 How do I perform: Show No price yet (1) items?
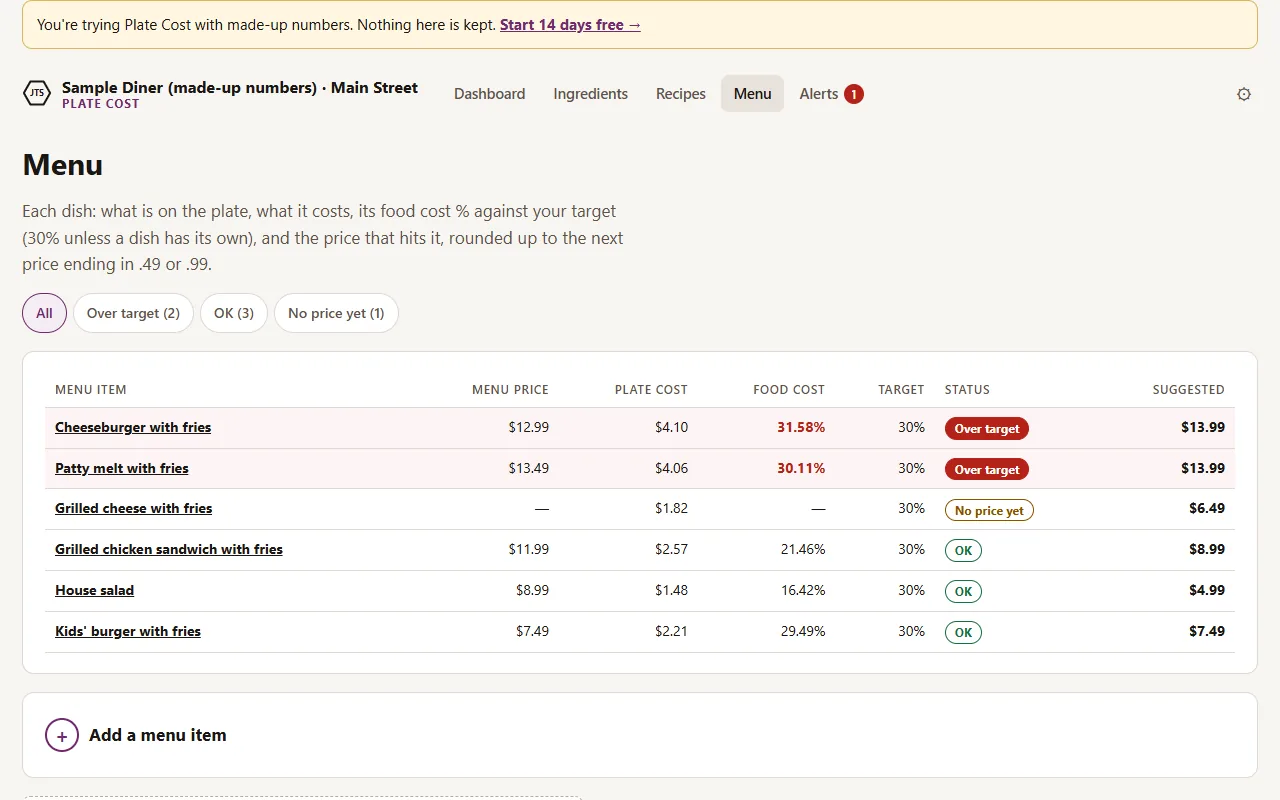336,313
